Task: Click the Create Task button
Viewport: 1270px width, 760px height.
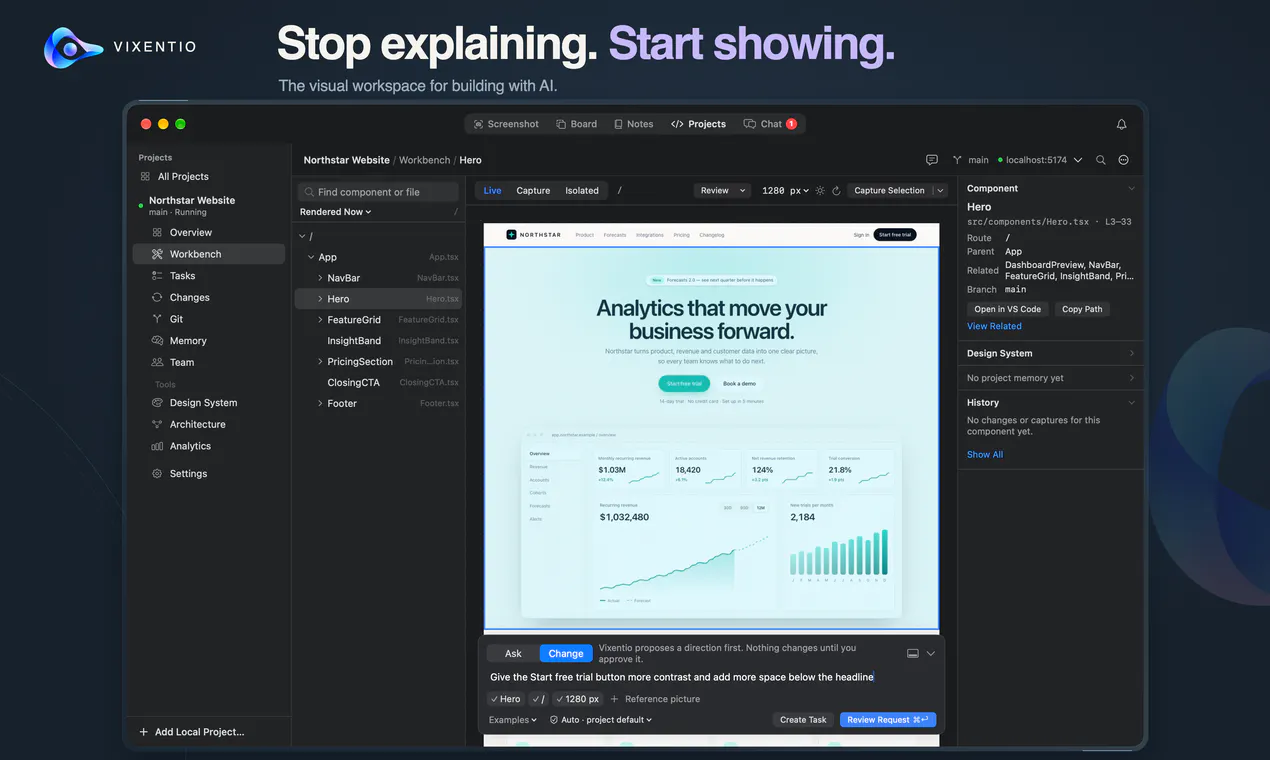Action: click(803, 720)
